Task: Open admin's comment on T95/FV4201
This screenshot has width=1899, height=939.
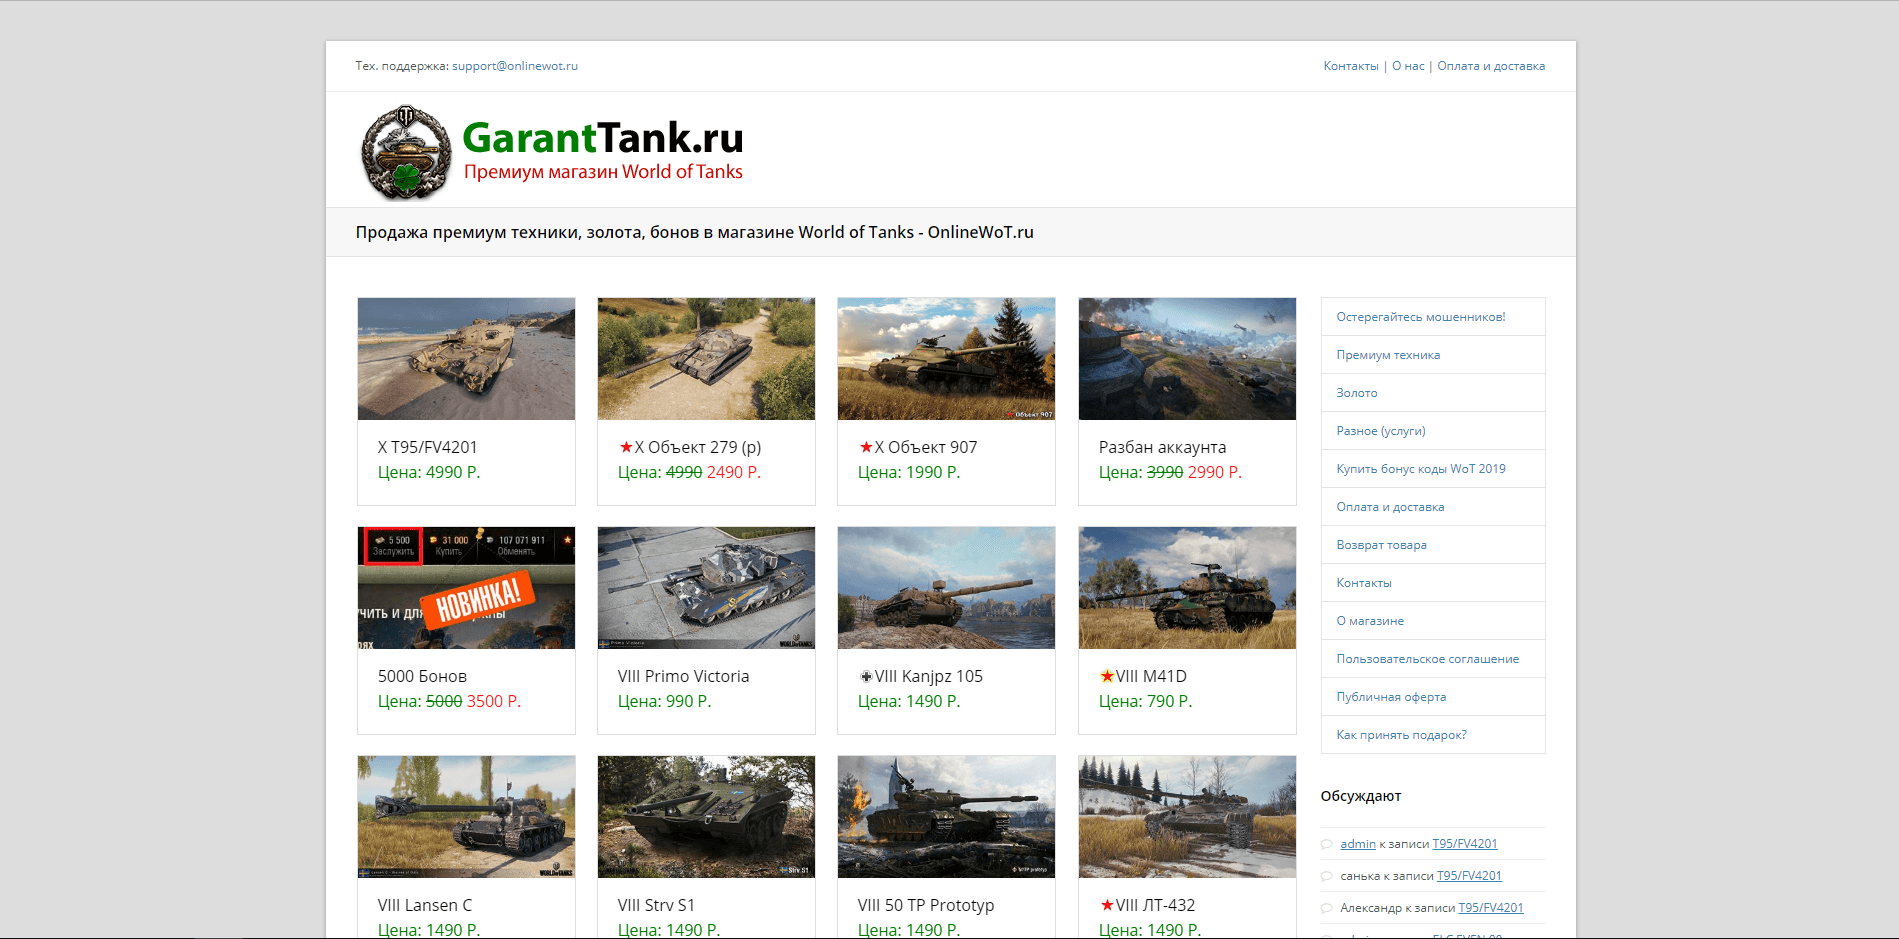Action: click(1464, 843)
